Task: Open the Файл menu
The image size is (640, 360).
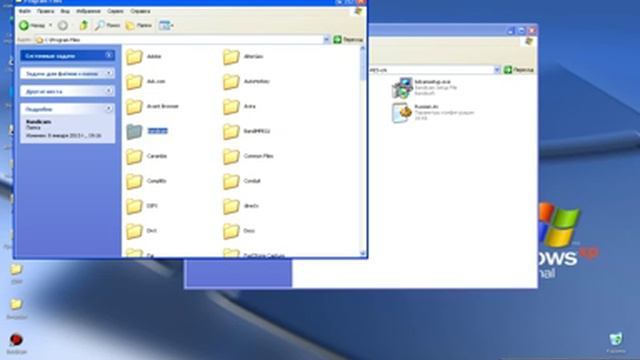Action: tap(25, 11)
